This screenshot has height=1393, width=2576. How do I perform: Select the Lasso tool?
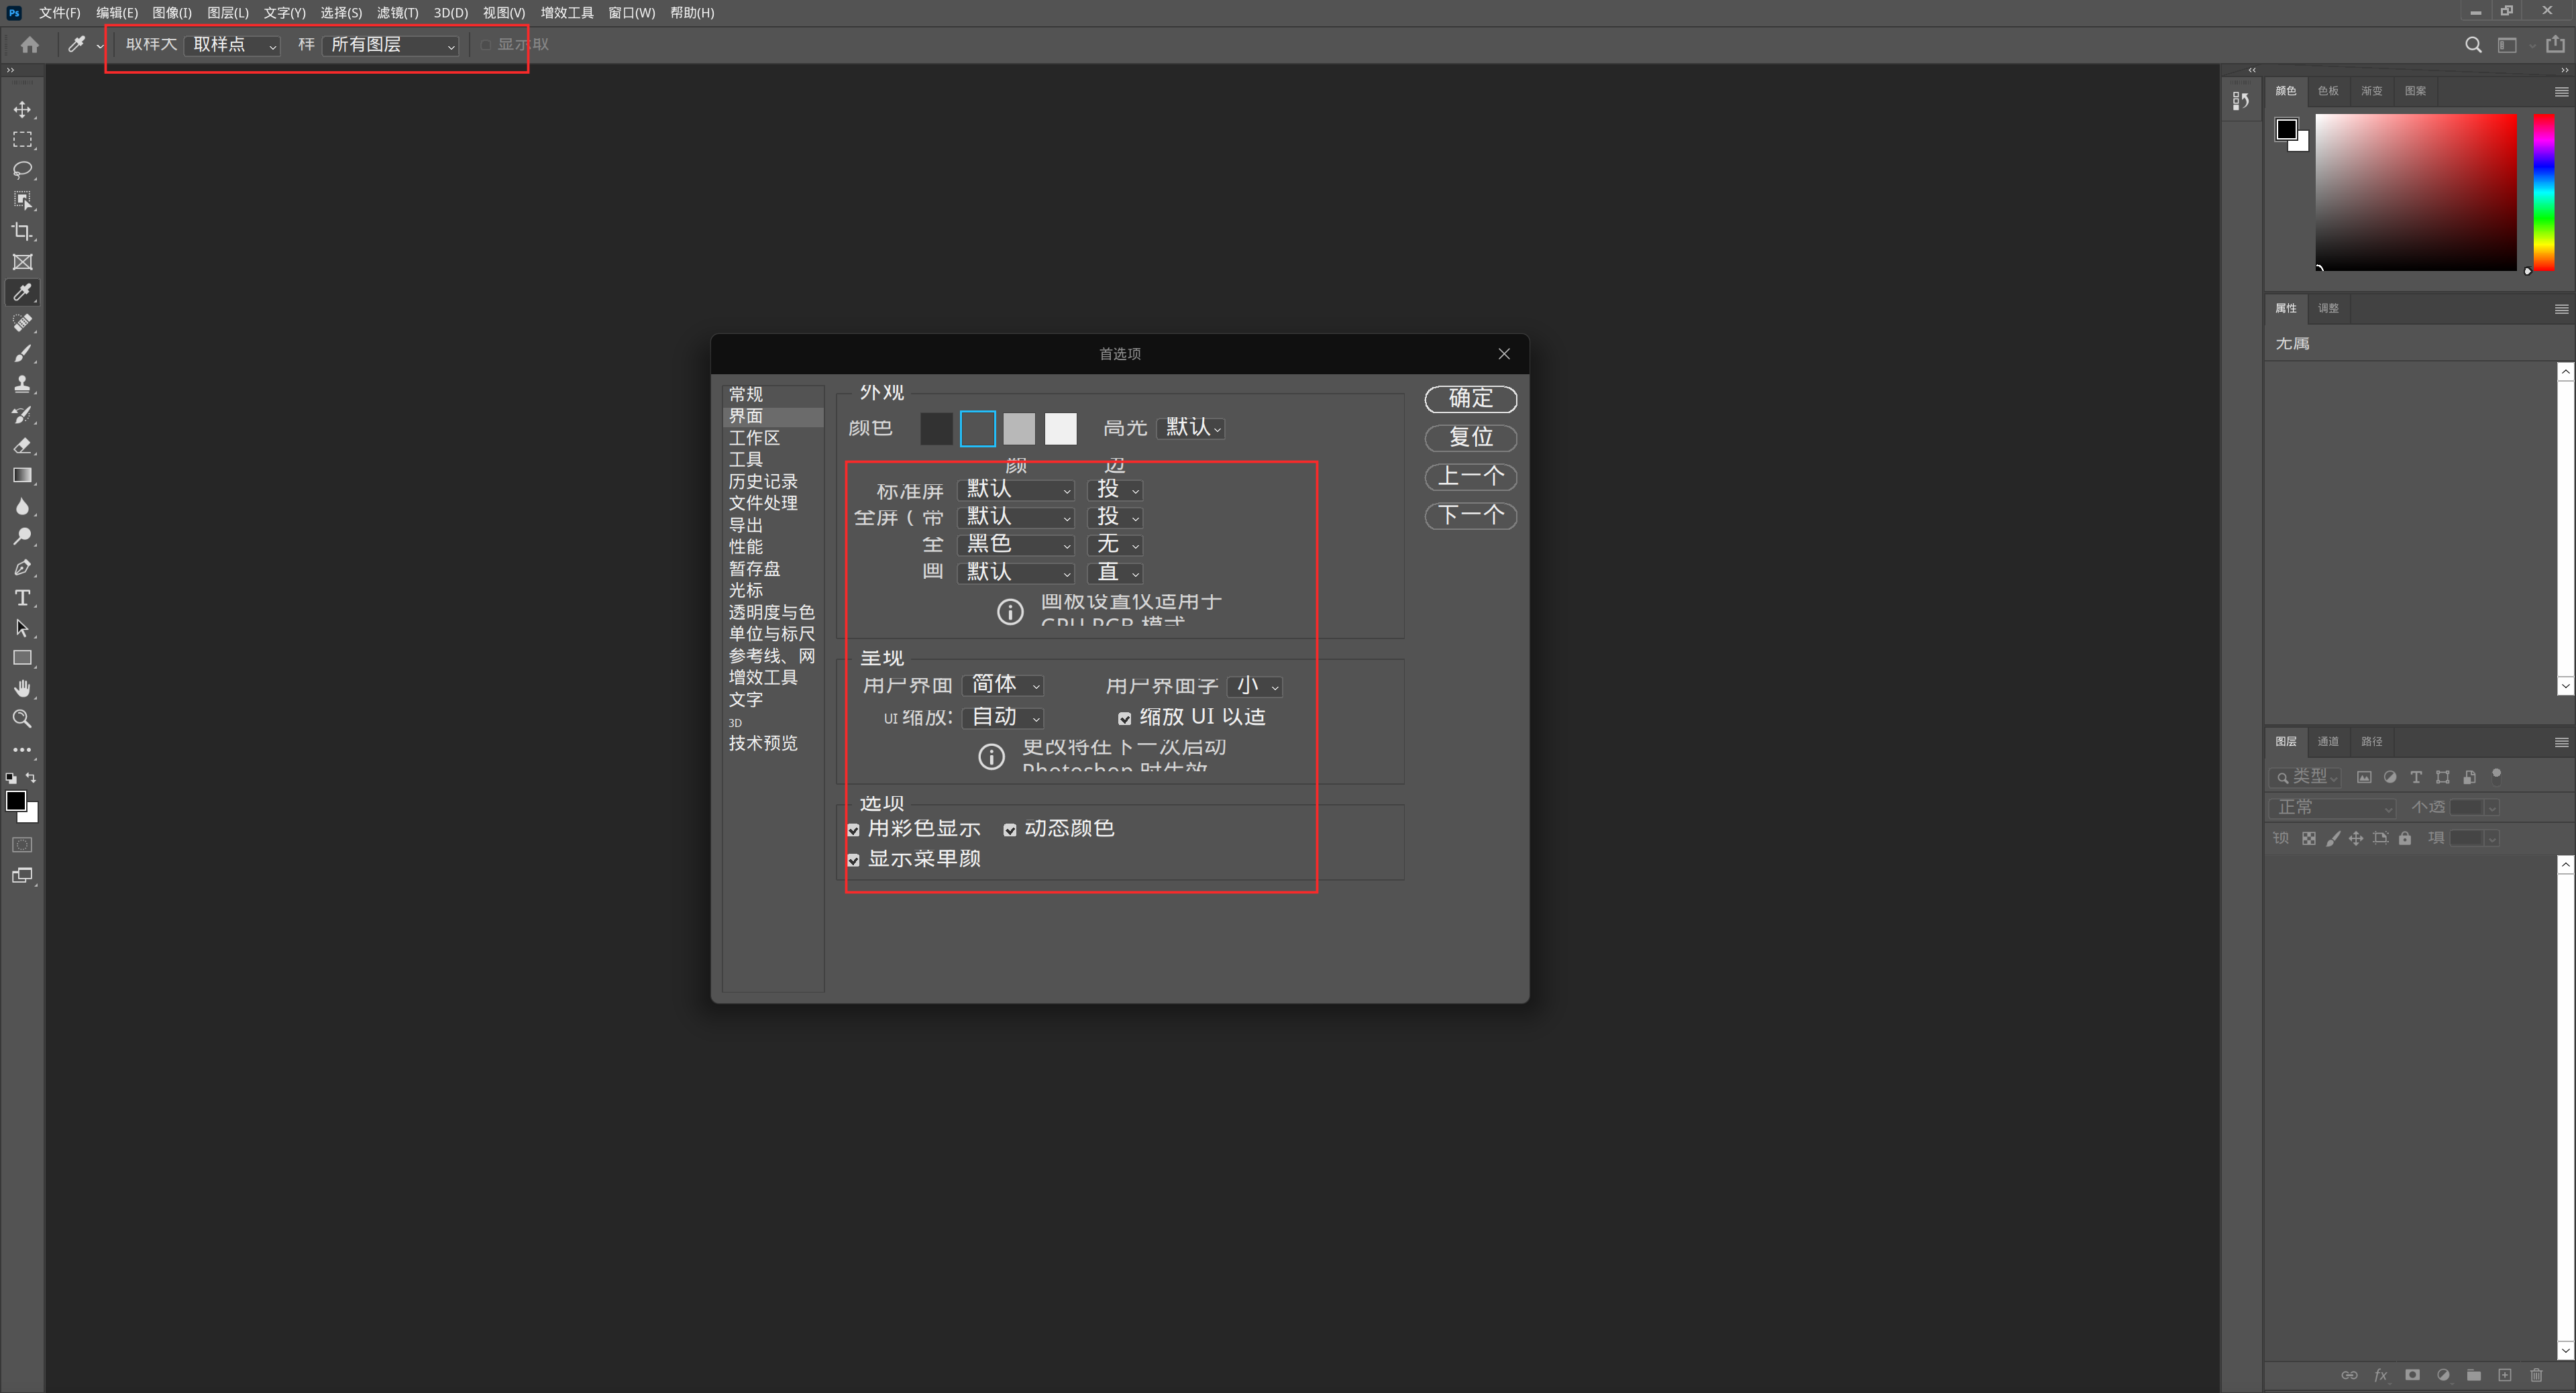22,170
